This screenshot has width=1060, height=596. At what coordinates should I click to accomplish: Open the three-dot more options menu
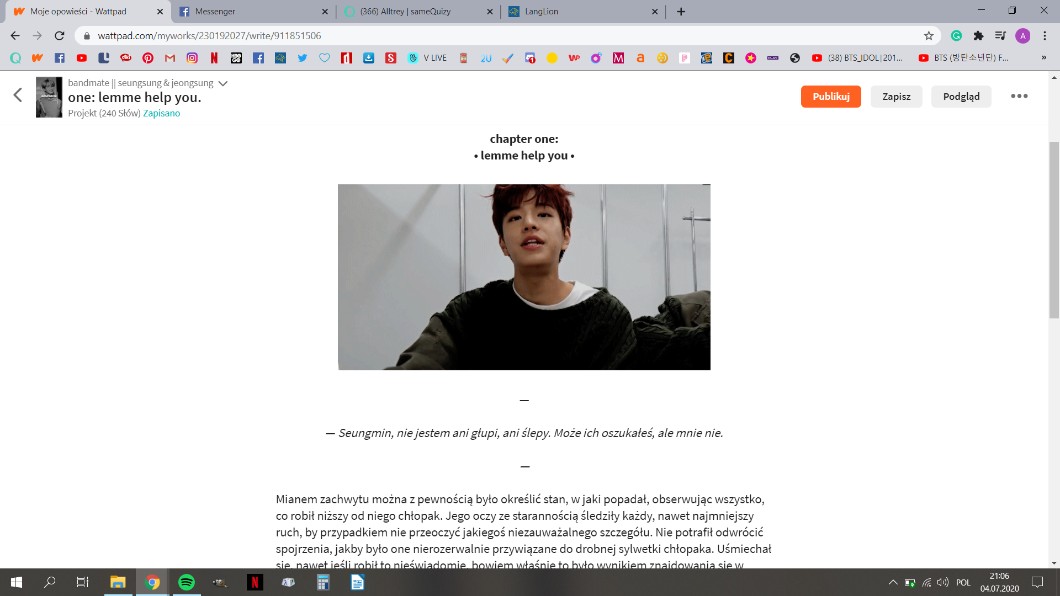[1019, 96]
